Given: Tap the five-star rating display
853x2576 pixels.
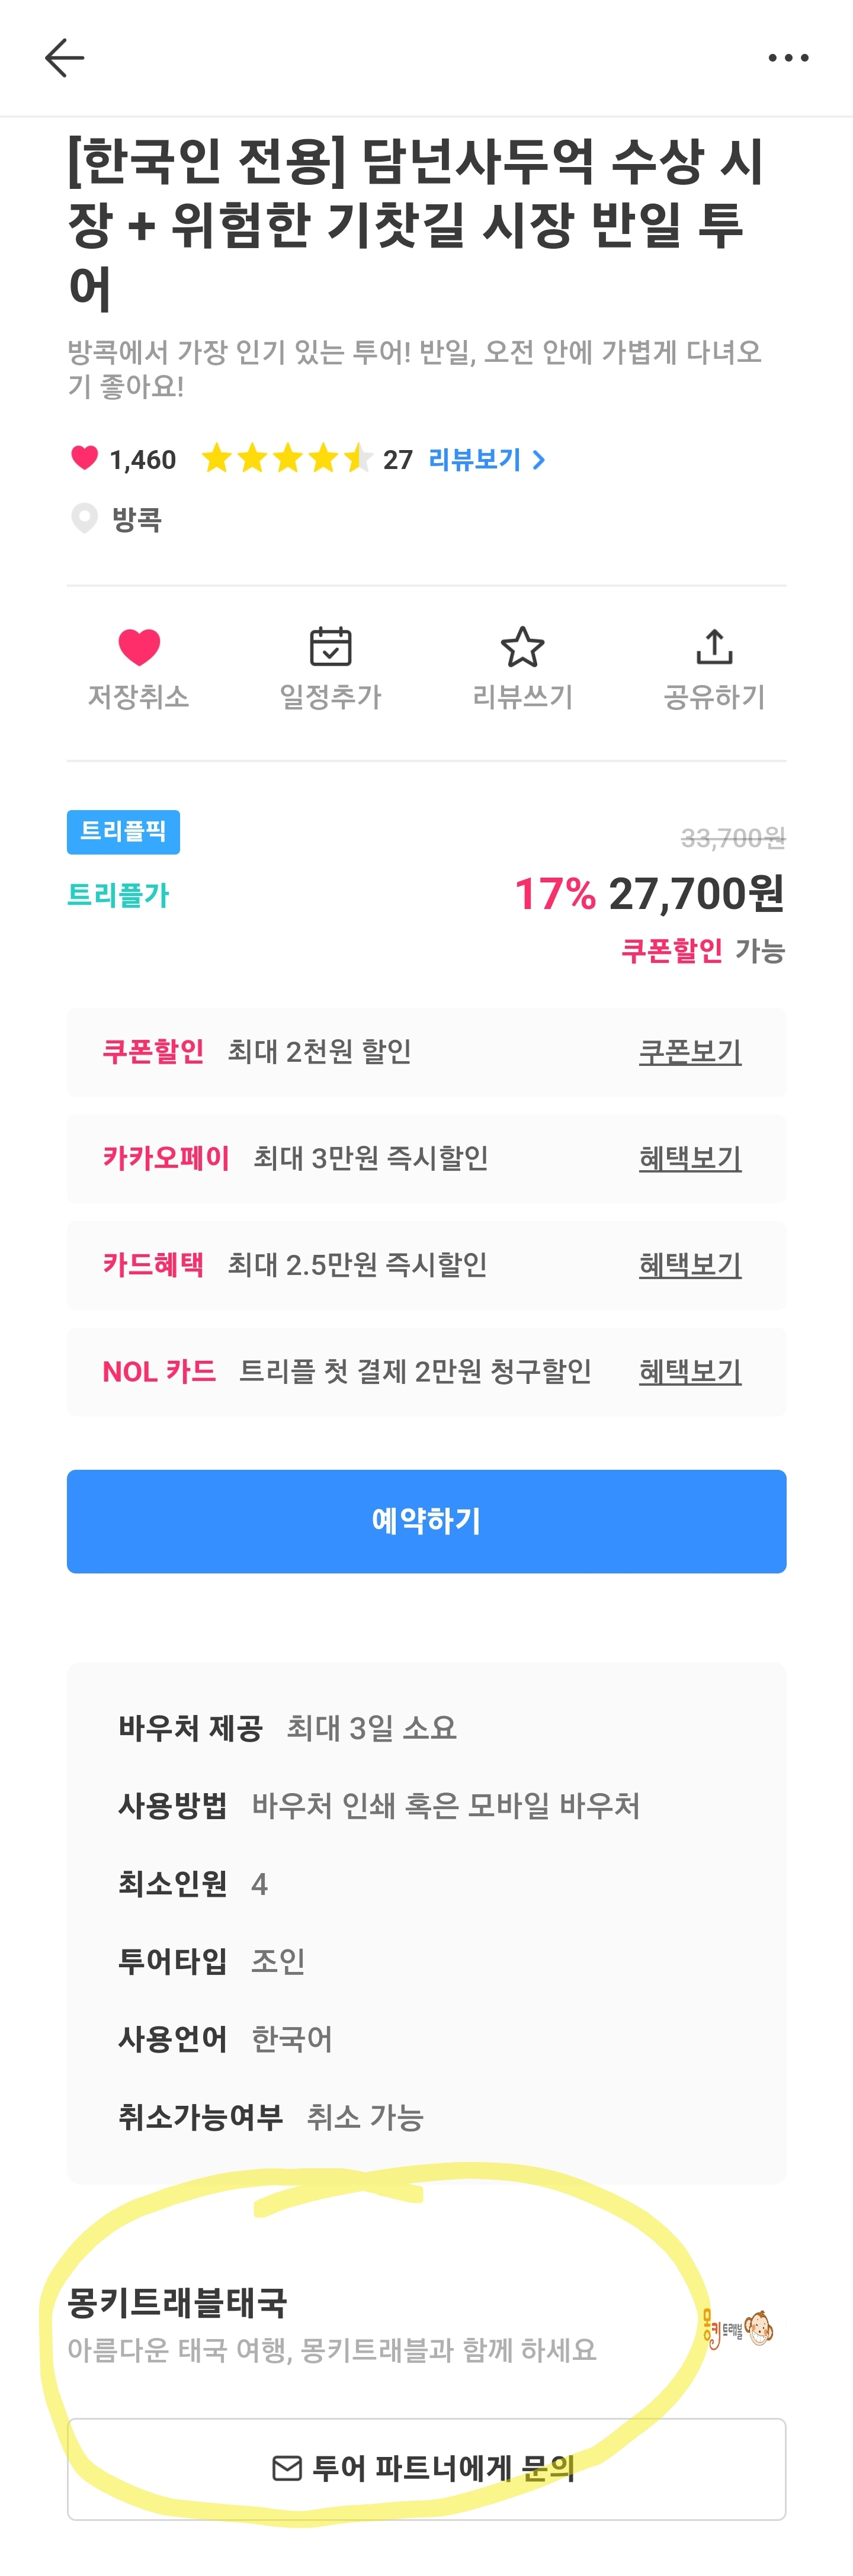Looking at the screenshot, I should 287,459.
